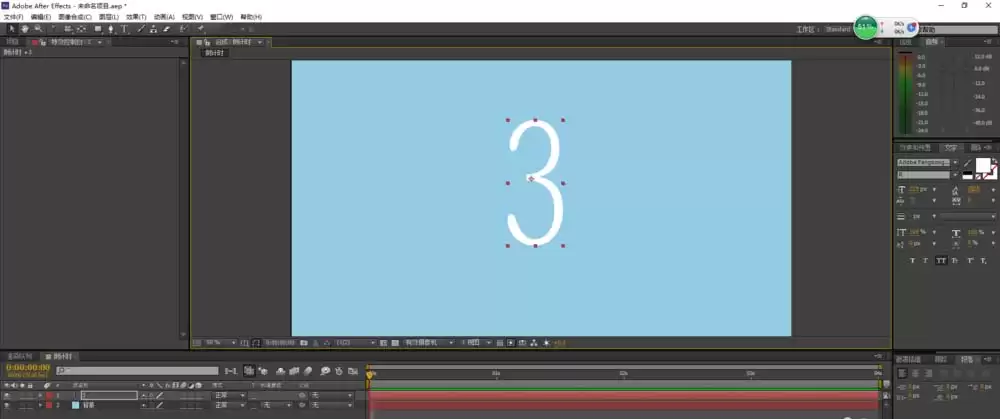The image size is (1000, 419).
Task: Select the Horizontal Type tool
Action: coord(124,29)
